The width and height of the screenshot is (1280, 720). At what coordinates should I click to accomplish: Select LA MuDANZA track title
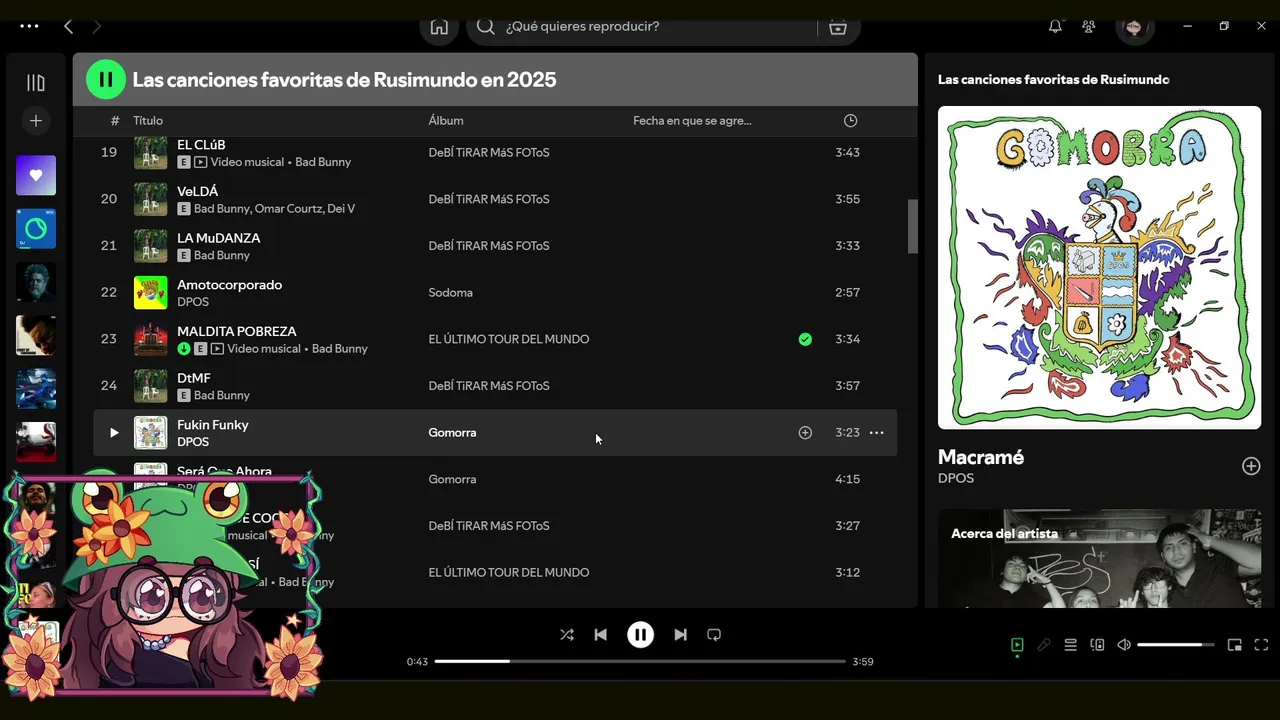(x=219, y=238)
